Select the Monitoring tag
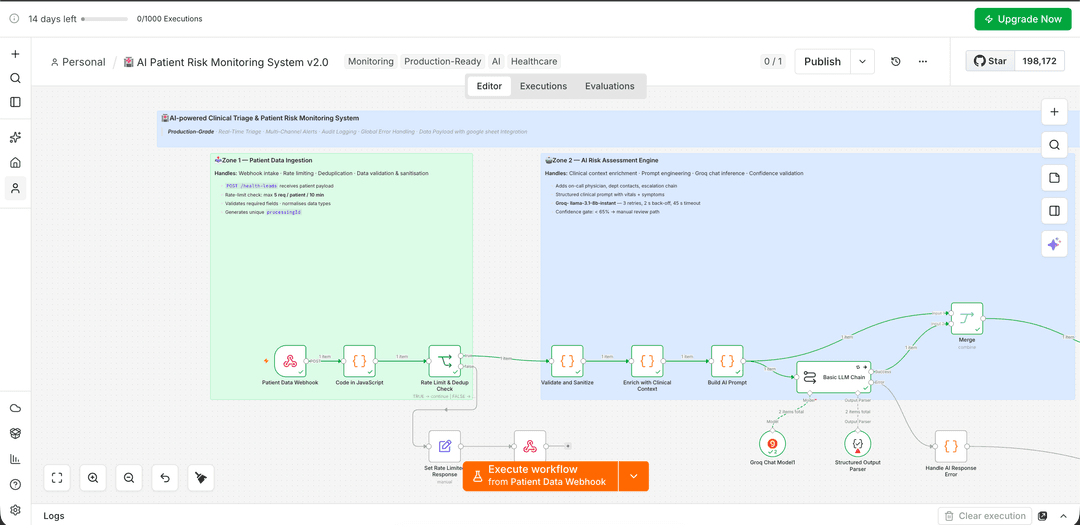Screen dimensions: 1080x525 [x=371, y=61]
